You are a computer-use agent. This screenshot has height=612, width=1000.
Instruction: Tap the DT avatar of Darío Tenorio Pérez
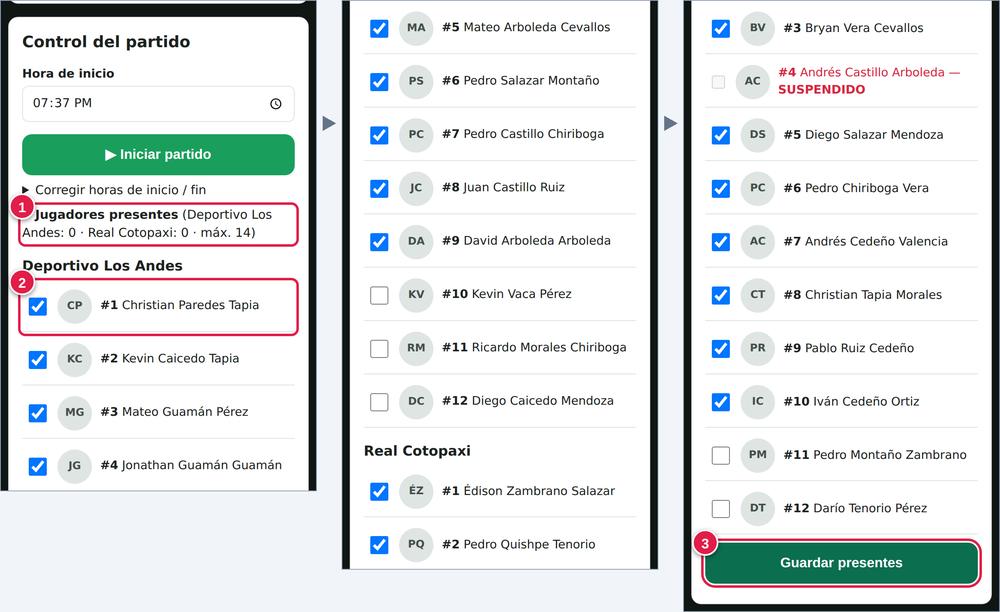click(758, 509)
